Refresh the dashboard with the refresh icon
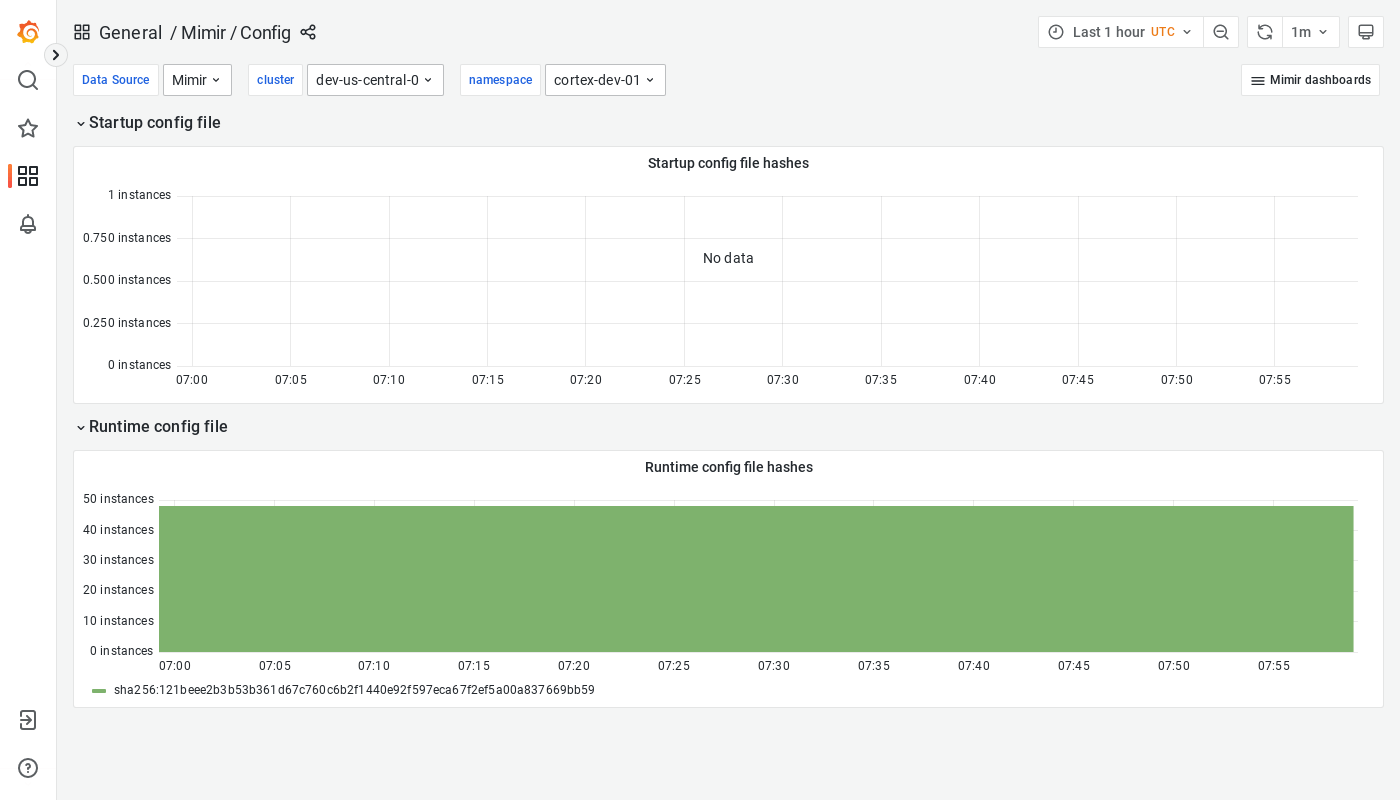This screenshot has height=800, width=1400. [x=1264, y=31]
